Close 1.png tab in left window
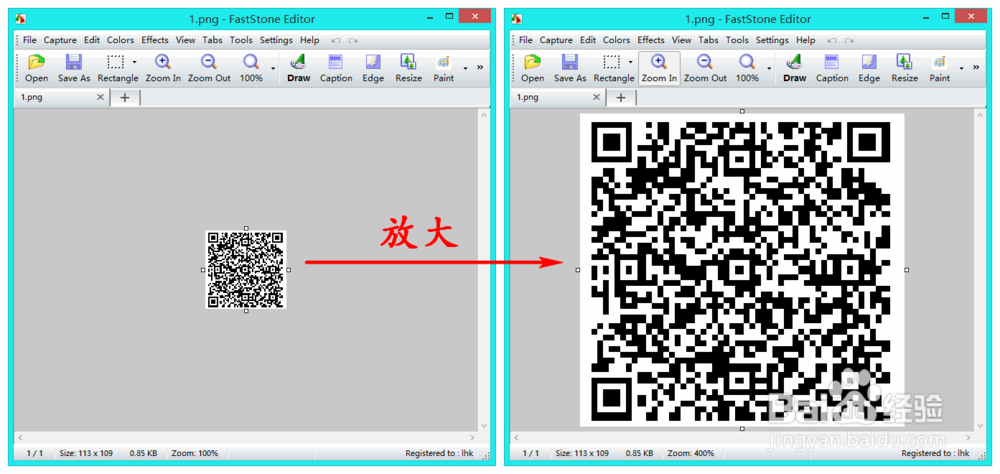Viewport: 1000px width, 474px height. (x=100, y=98)
